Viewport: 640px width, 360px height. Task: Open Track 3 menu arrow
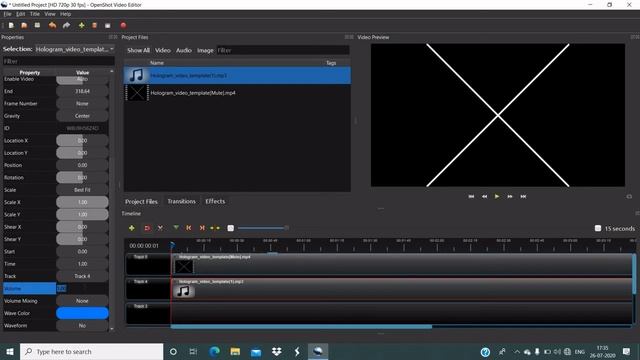click(129, 306)
